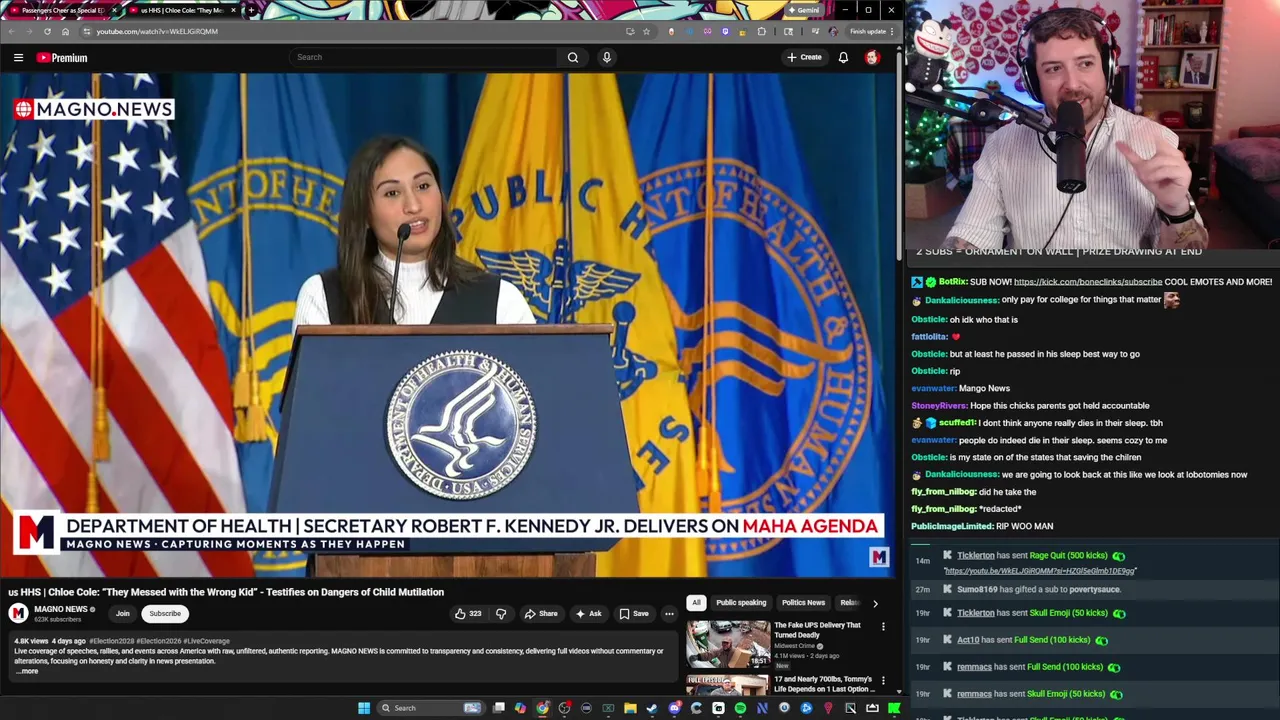Open File Explorer from the taskbar

[630, 708]
